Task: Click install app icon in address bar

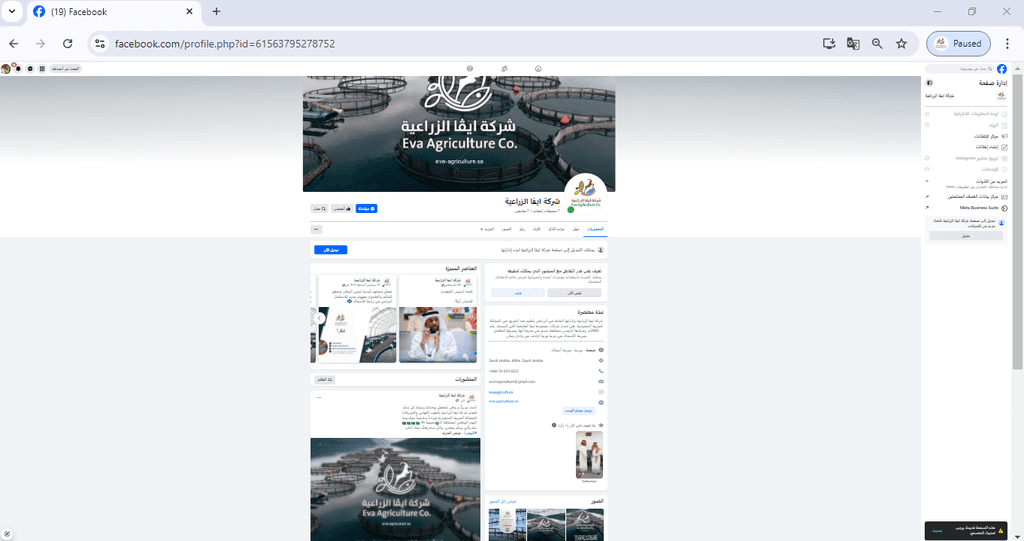Action: click(x=829, y=44)
